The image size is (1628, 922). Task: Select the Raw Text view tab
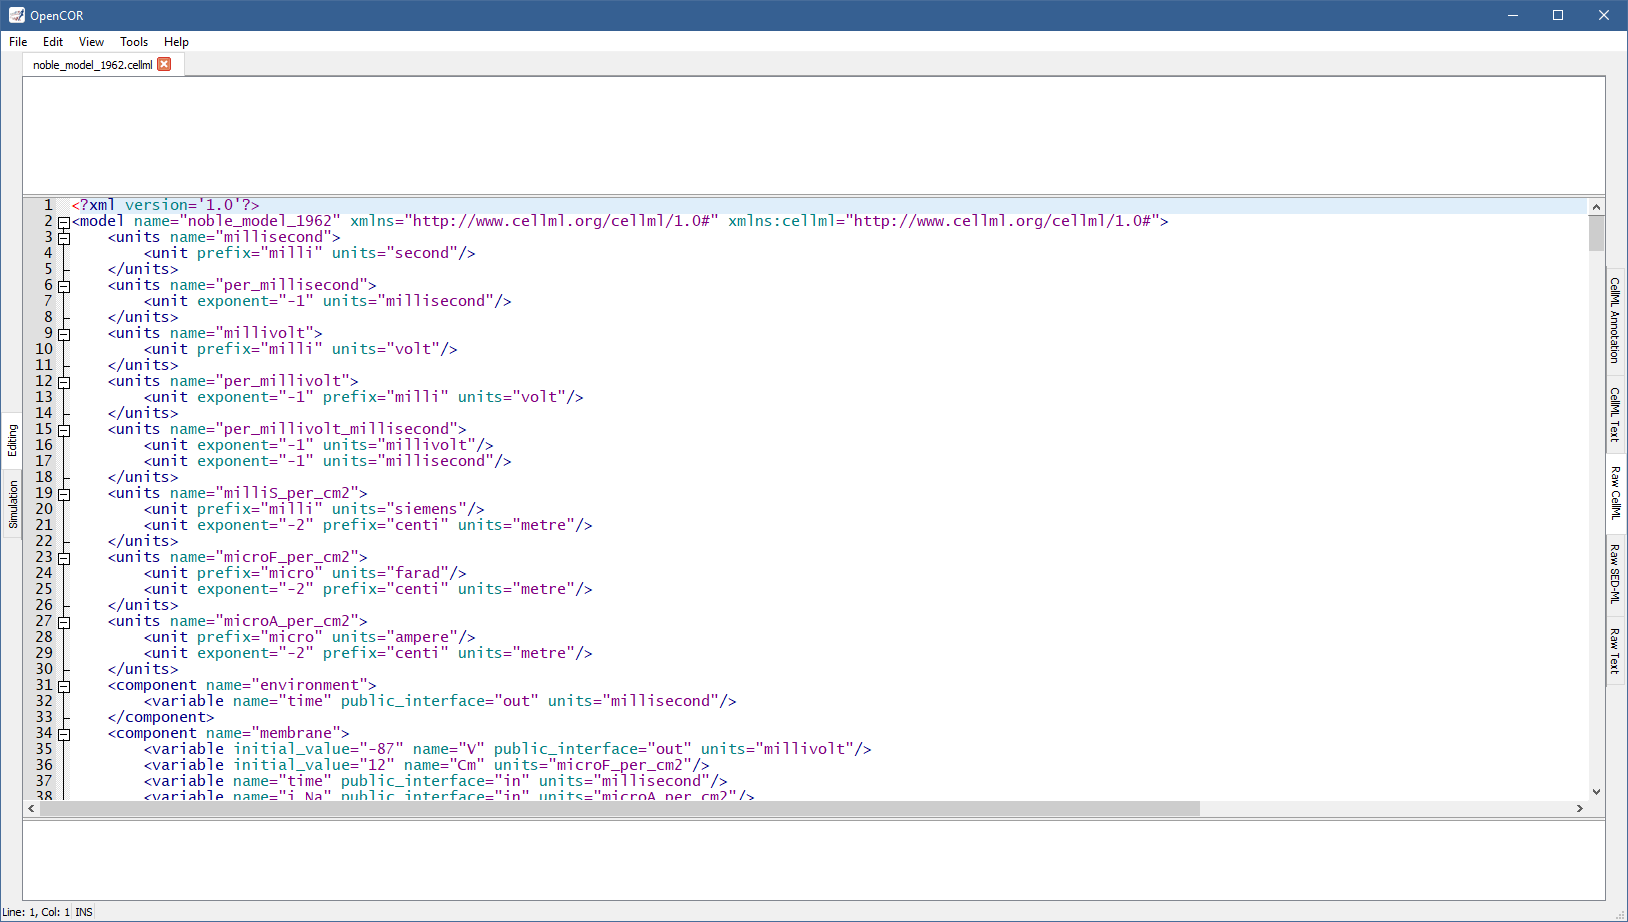(x=1614, y=650)
